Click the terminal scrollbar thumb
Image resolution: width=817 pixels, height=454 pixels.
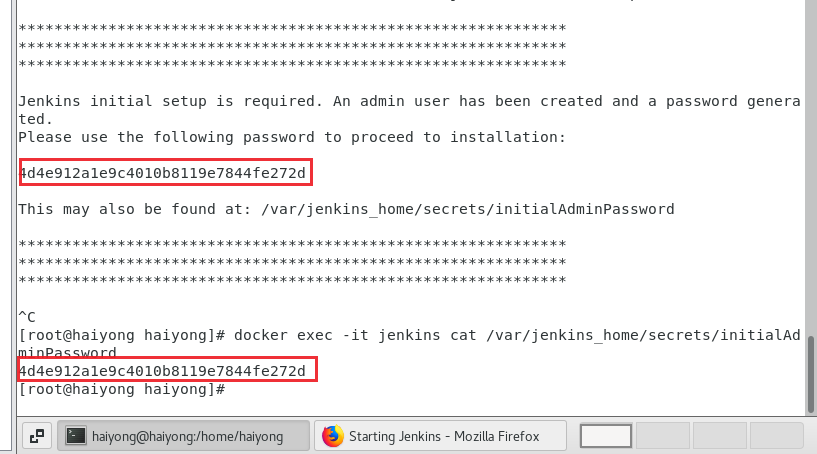pos(811,374)
